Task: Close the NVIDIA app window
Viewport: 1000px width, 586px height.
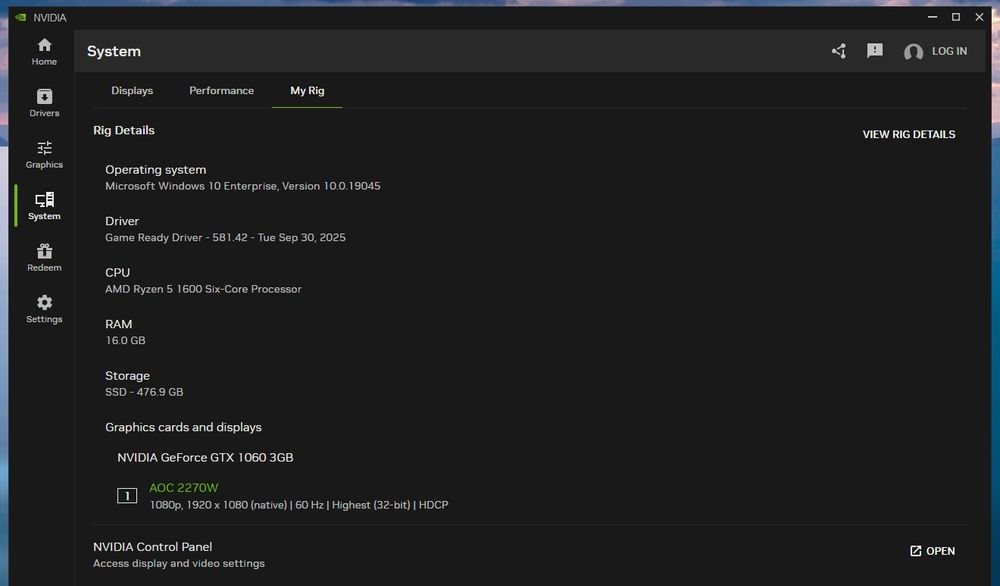Action: (980, 17)
